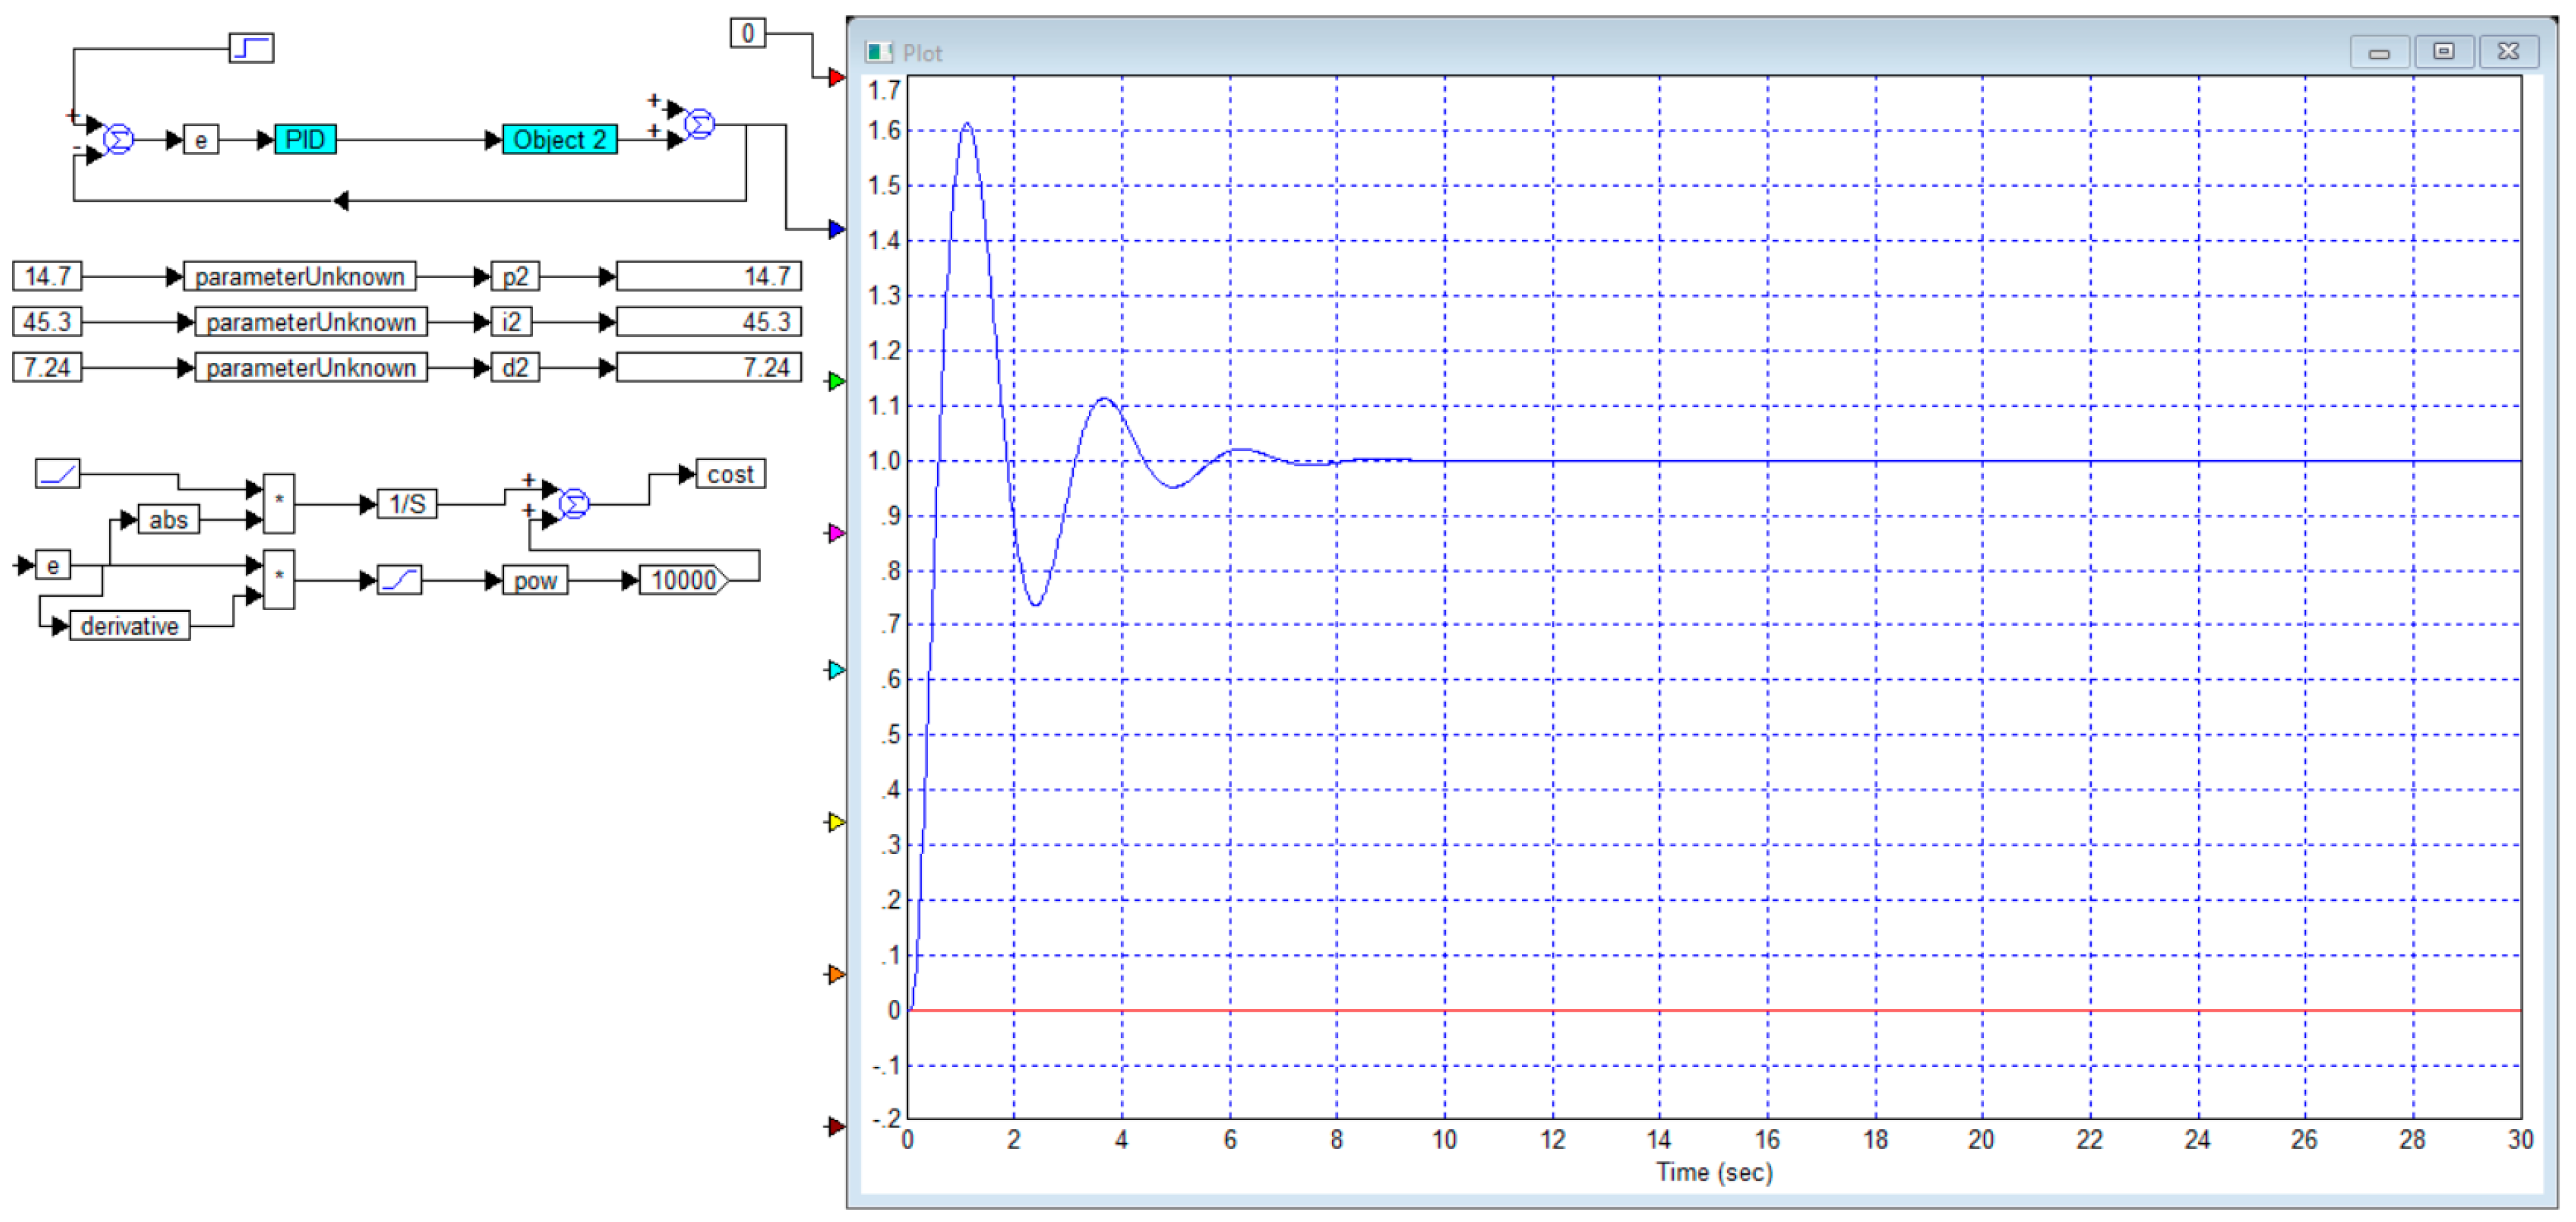Select parameterUnknown block feeding d2
2576x1222 pixels.
tap(311, 367)
